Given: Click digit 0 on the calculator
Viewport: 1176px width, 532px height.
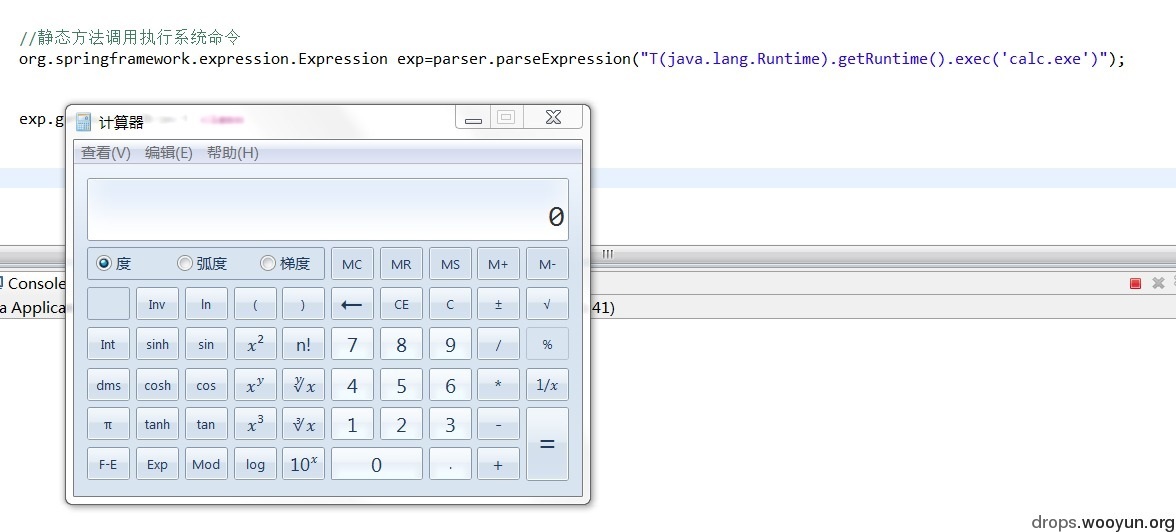Looking at the screenshot, I should pyautogui.click(x=376, y=464).
